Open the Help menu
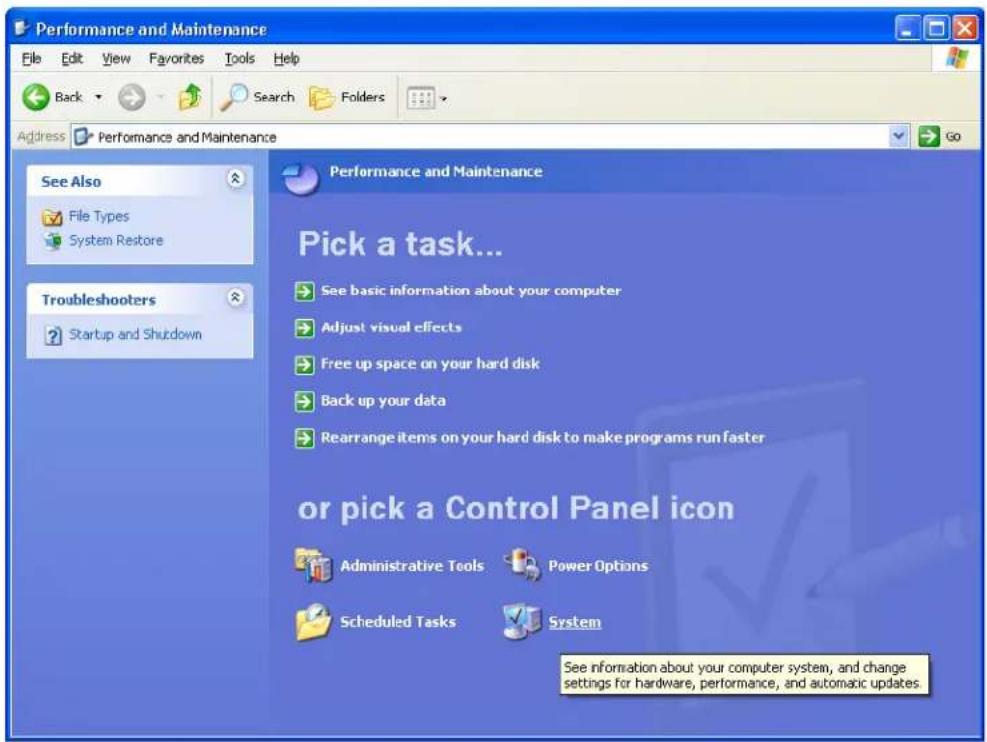 tap(286, 59)
